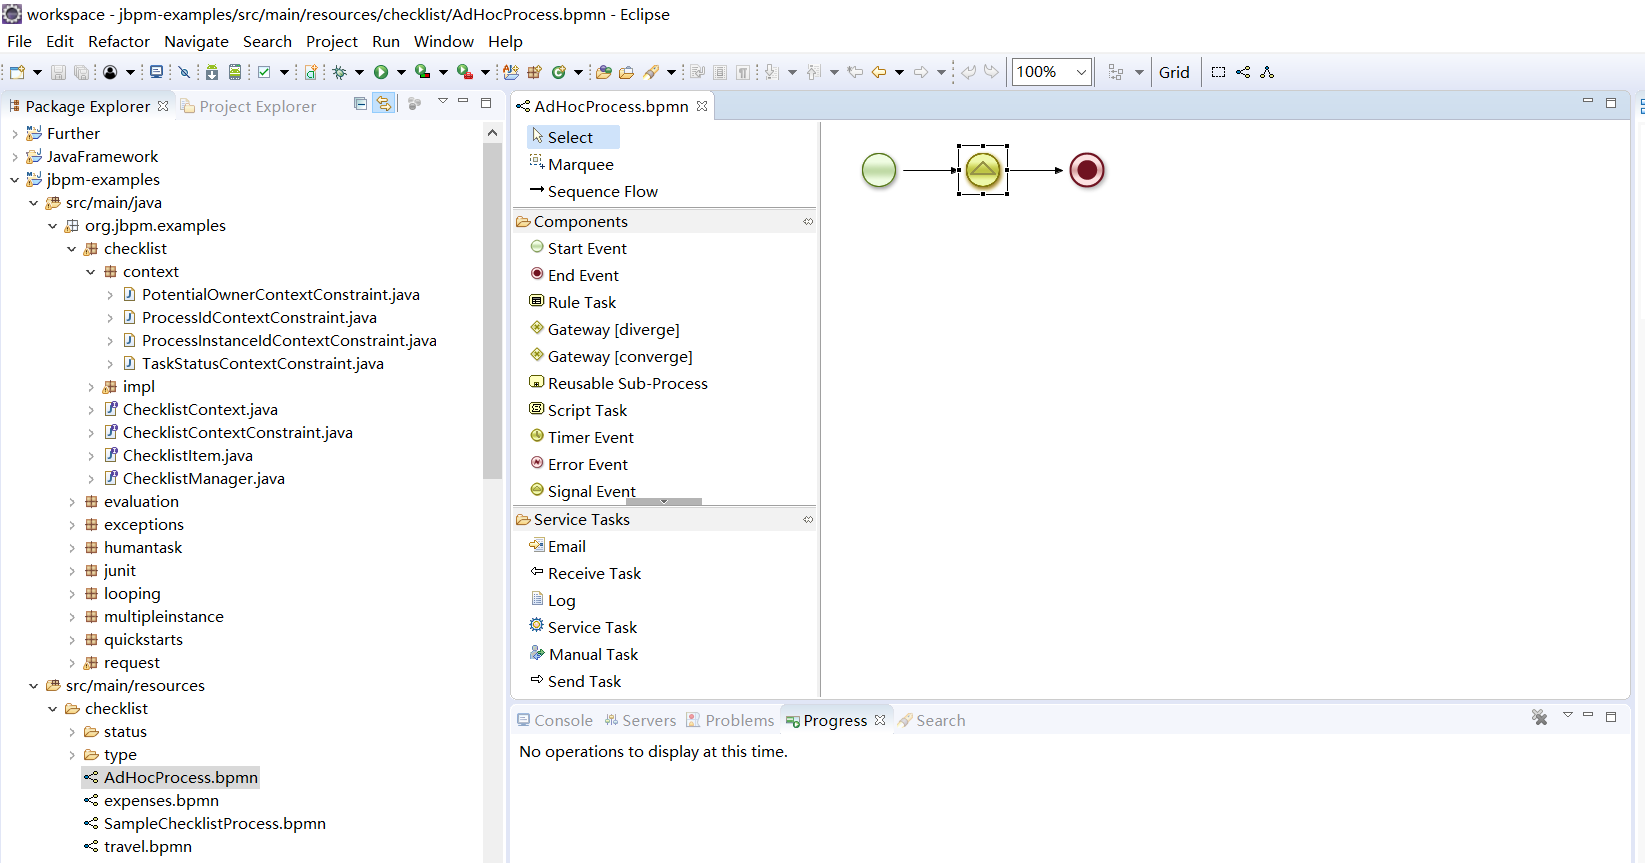Click the New wizard toolbar icon

pos(17,72)
